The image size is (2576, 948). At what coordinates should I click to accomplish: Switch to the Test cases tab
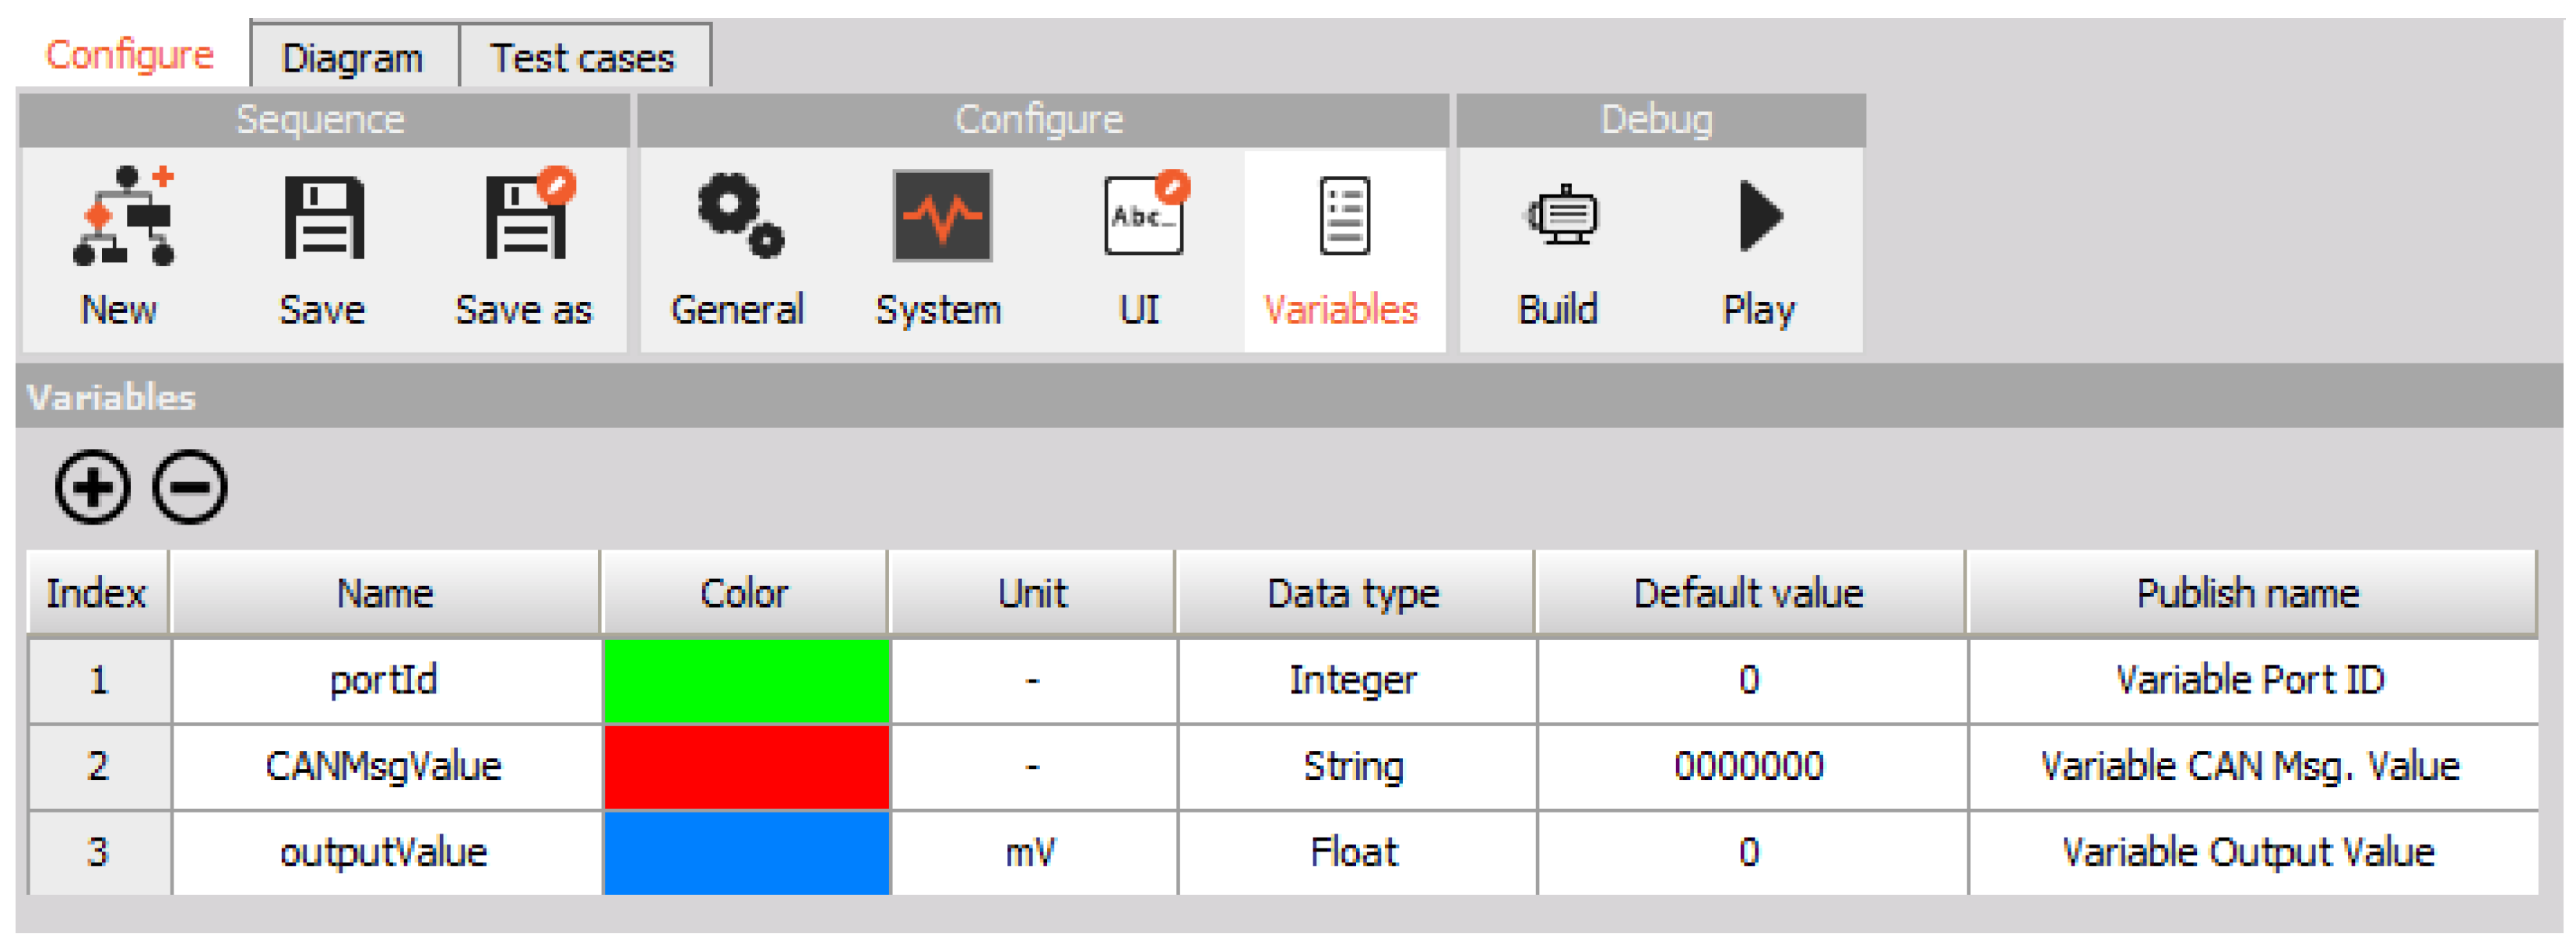[x=583, y=58]
